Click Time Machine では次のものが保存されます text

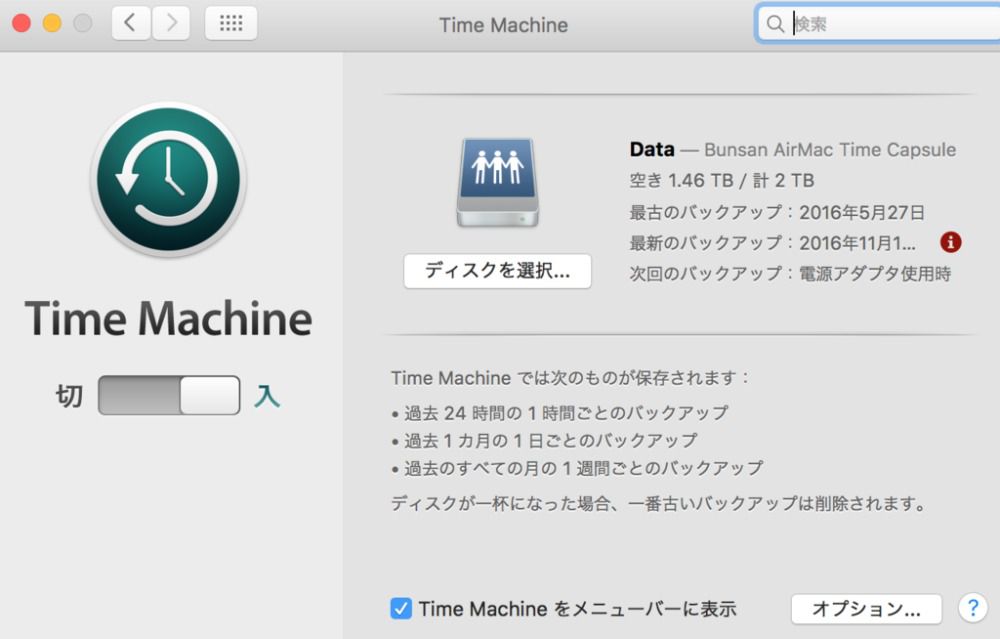coord(570,378)
